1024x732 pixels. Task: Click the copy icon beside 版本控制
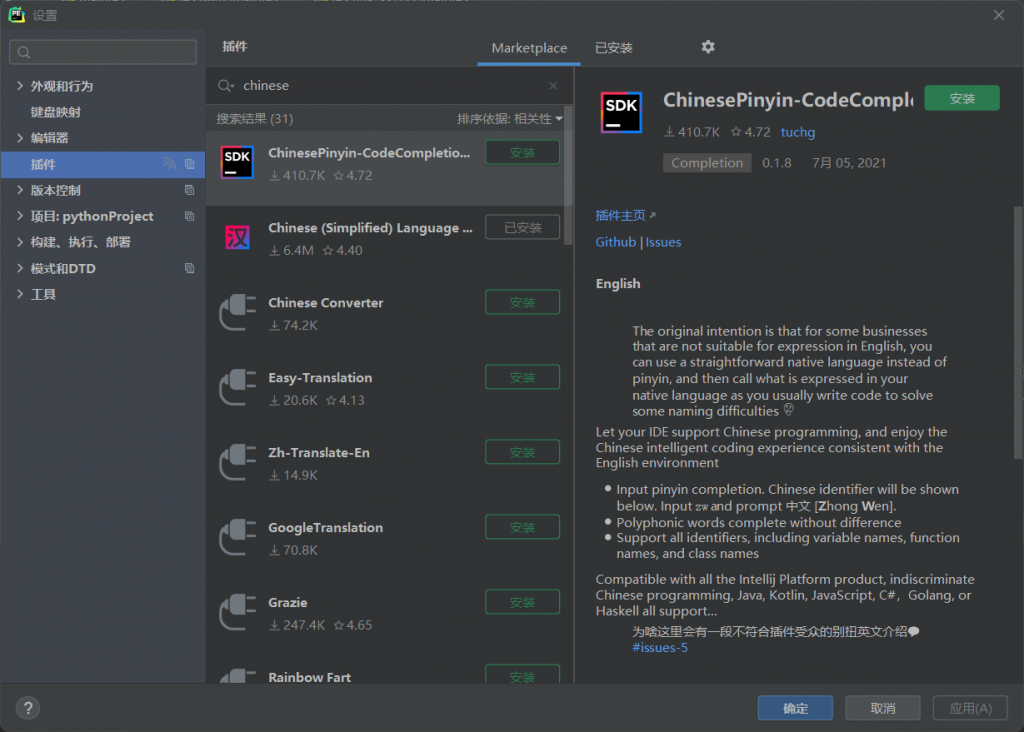point(189,190)
